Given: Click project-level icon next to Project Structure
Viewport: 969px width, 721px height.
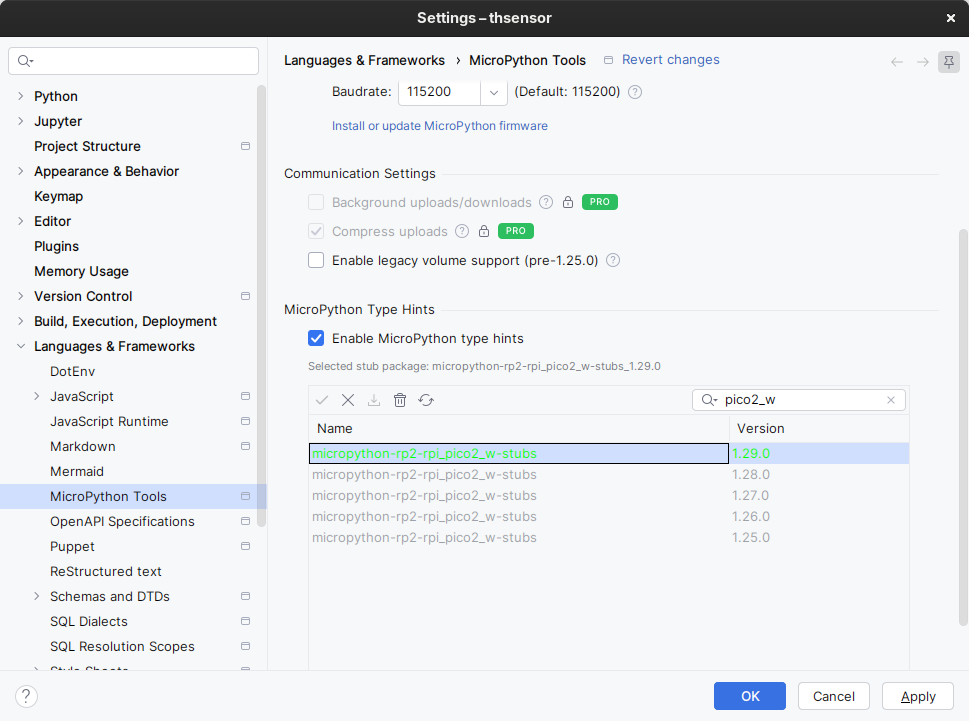Looking at the screenshot, I should tap(245, 146).
